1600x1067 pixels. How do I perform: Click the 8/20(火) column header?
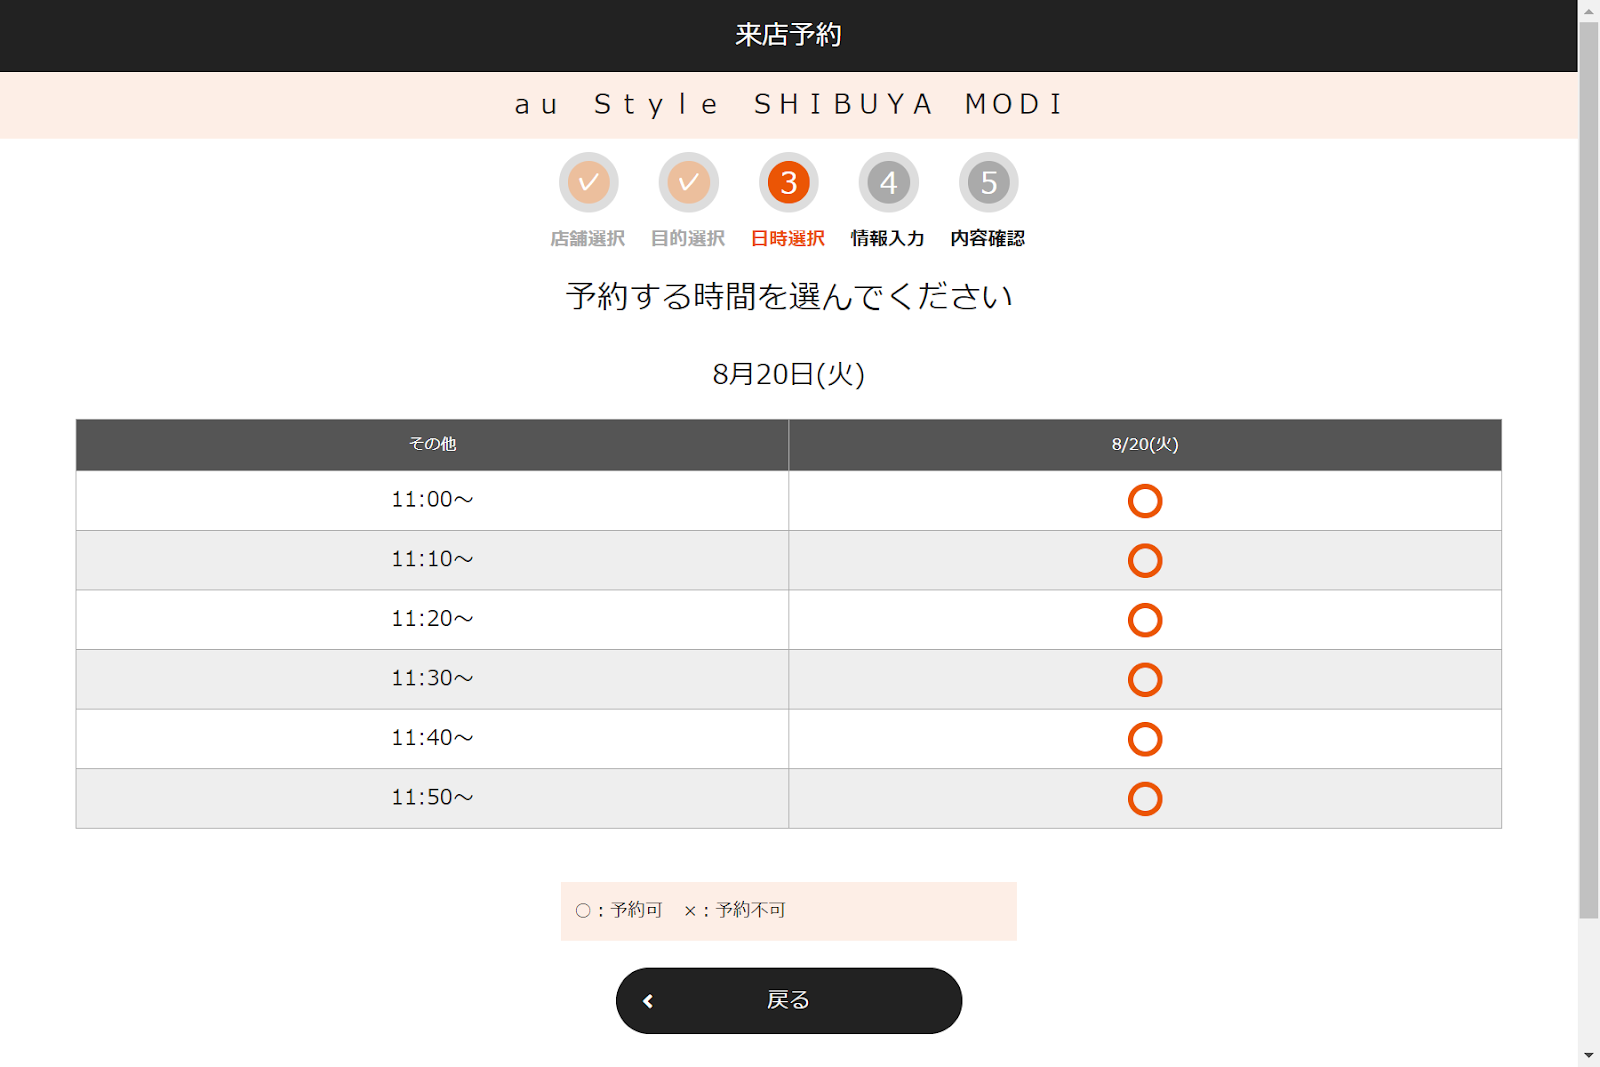click(1144, 445)
